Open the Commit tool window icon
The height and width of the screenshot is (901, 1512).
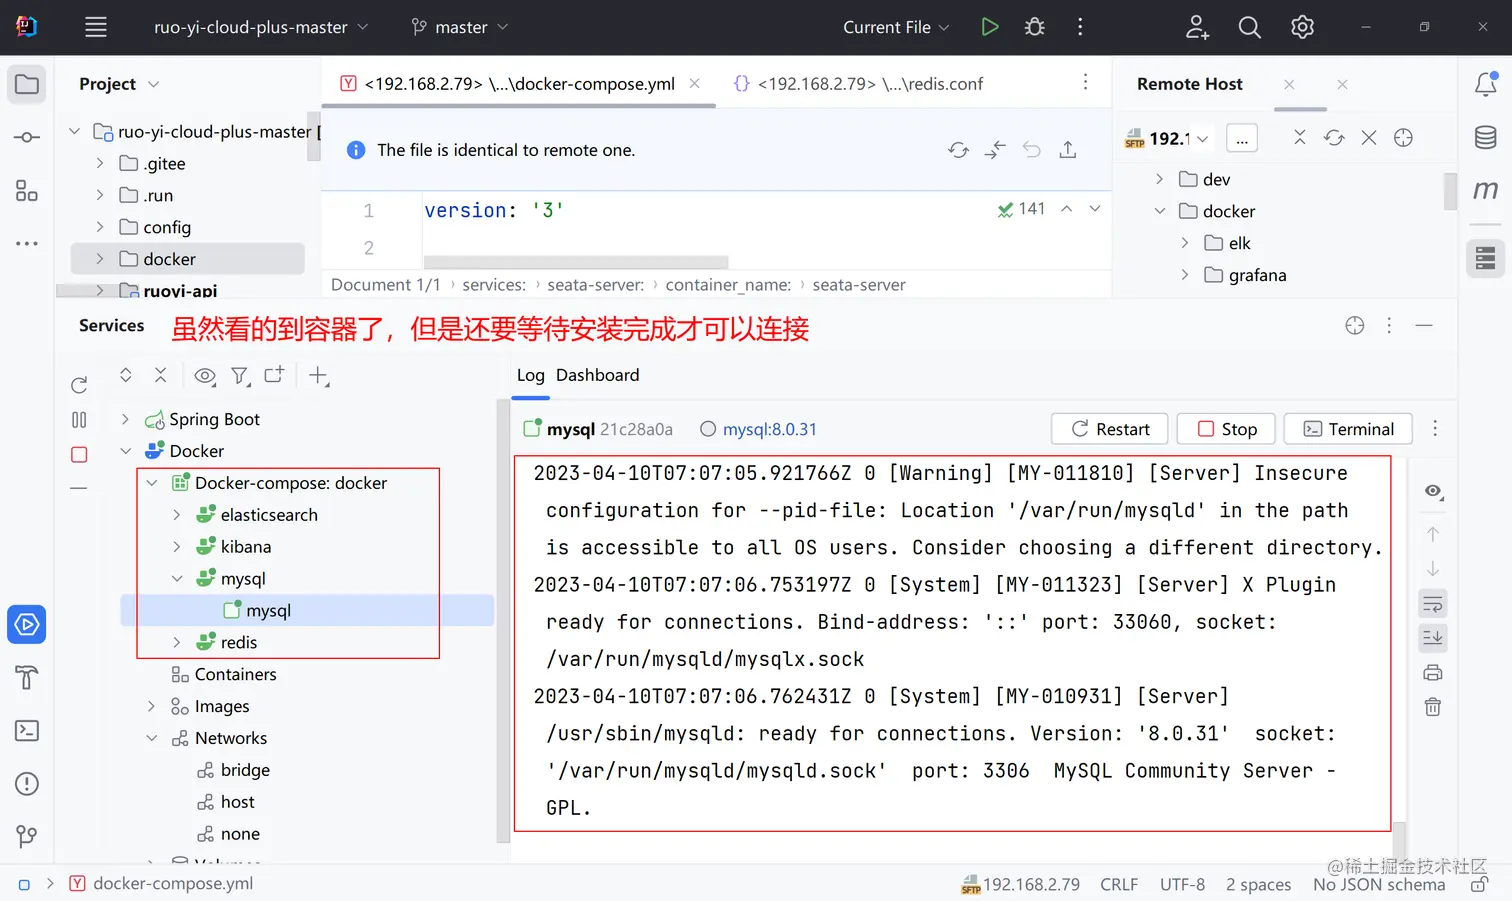(27, 137)
